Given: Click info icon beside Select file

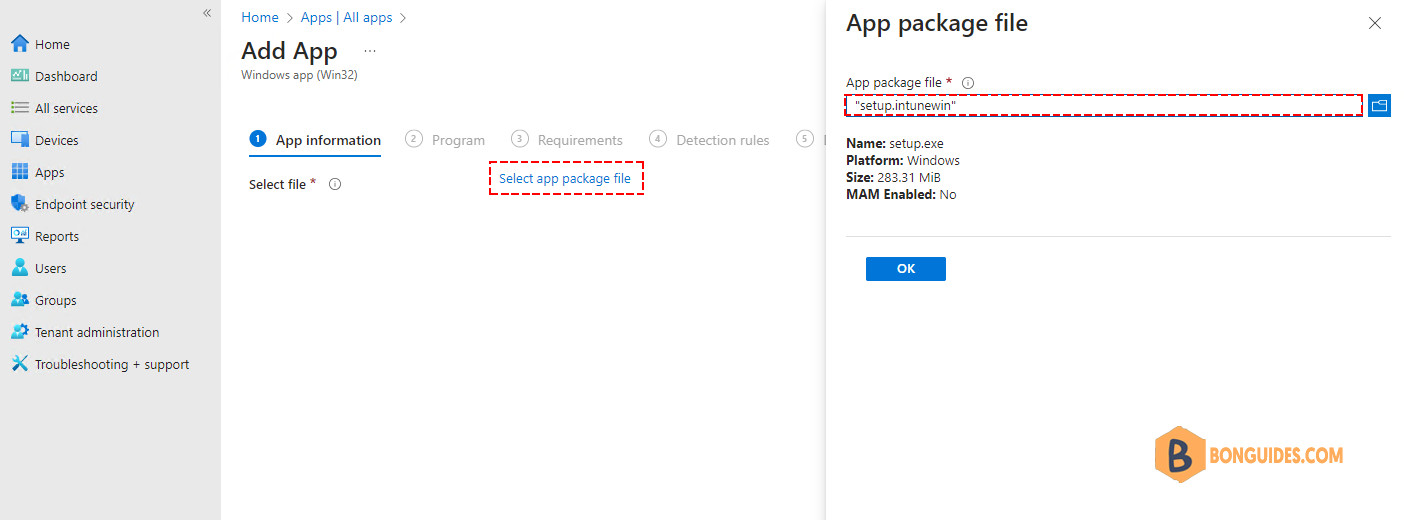Looking at the screenshot, I should point(335,184).
